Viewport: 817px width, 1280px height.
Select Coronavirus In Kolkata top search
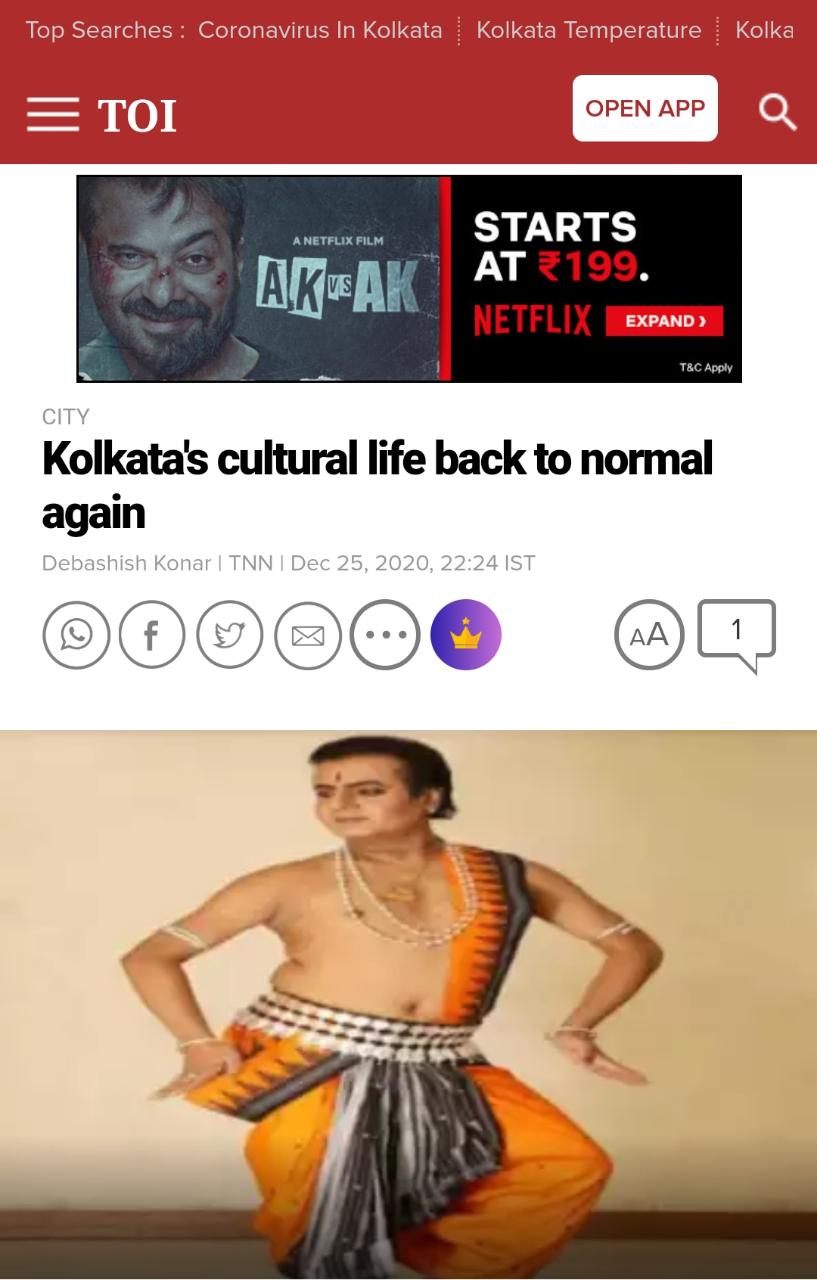tap(320, 30)
